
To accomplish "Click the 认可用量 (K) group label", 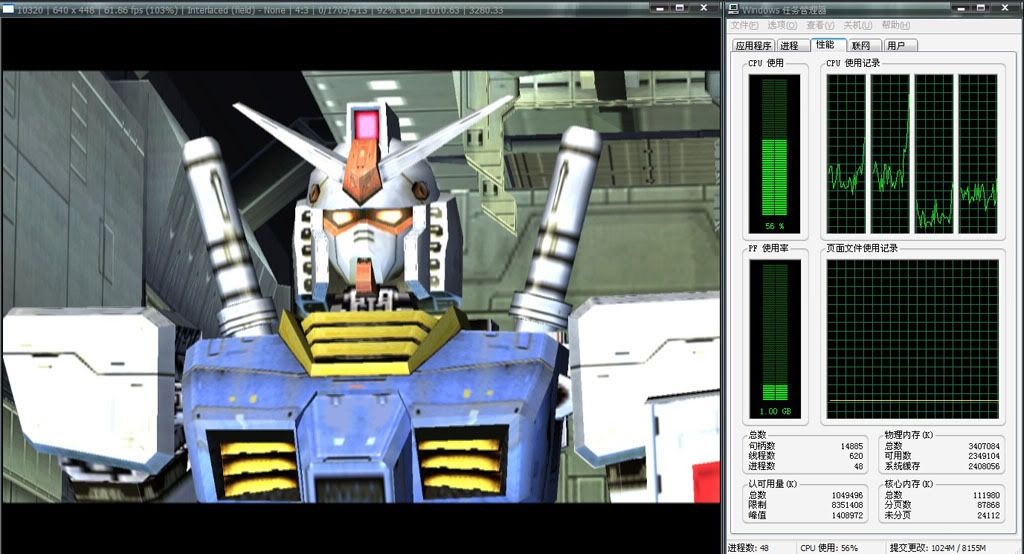I will (x=773, y=484).
